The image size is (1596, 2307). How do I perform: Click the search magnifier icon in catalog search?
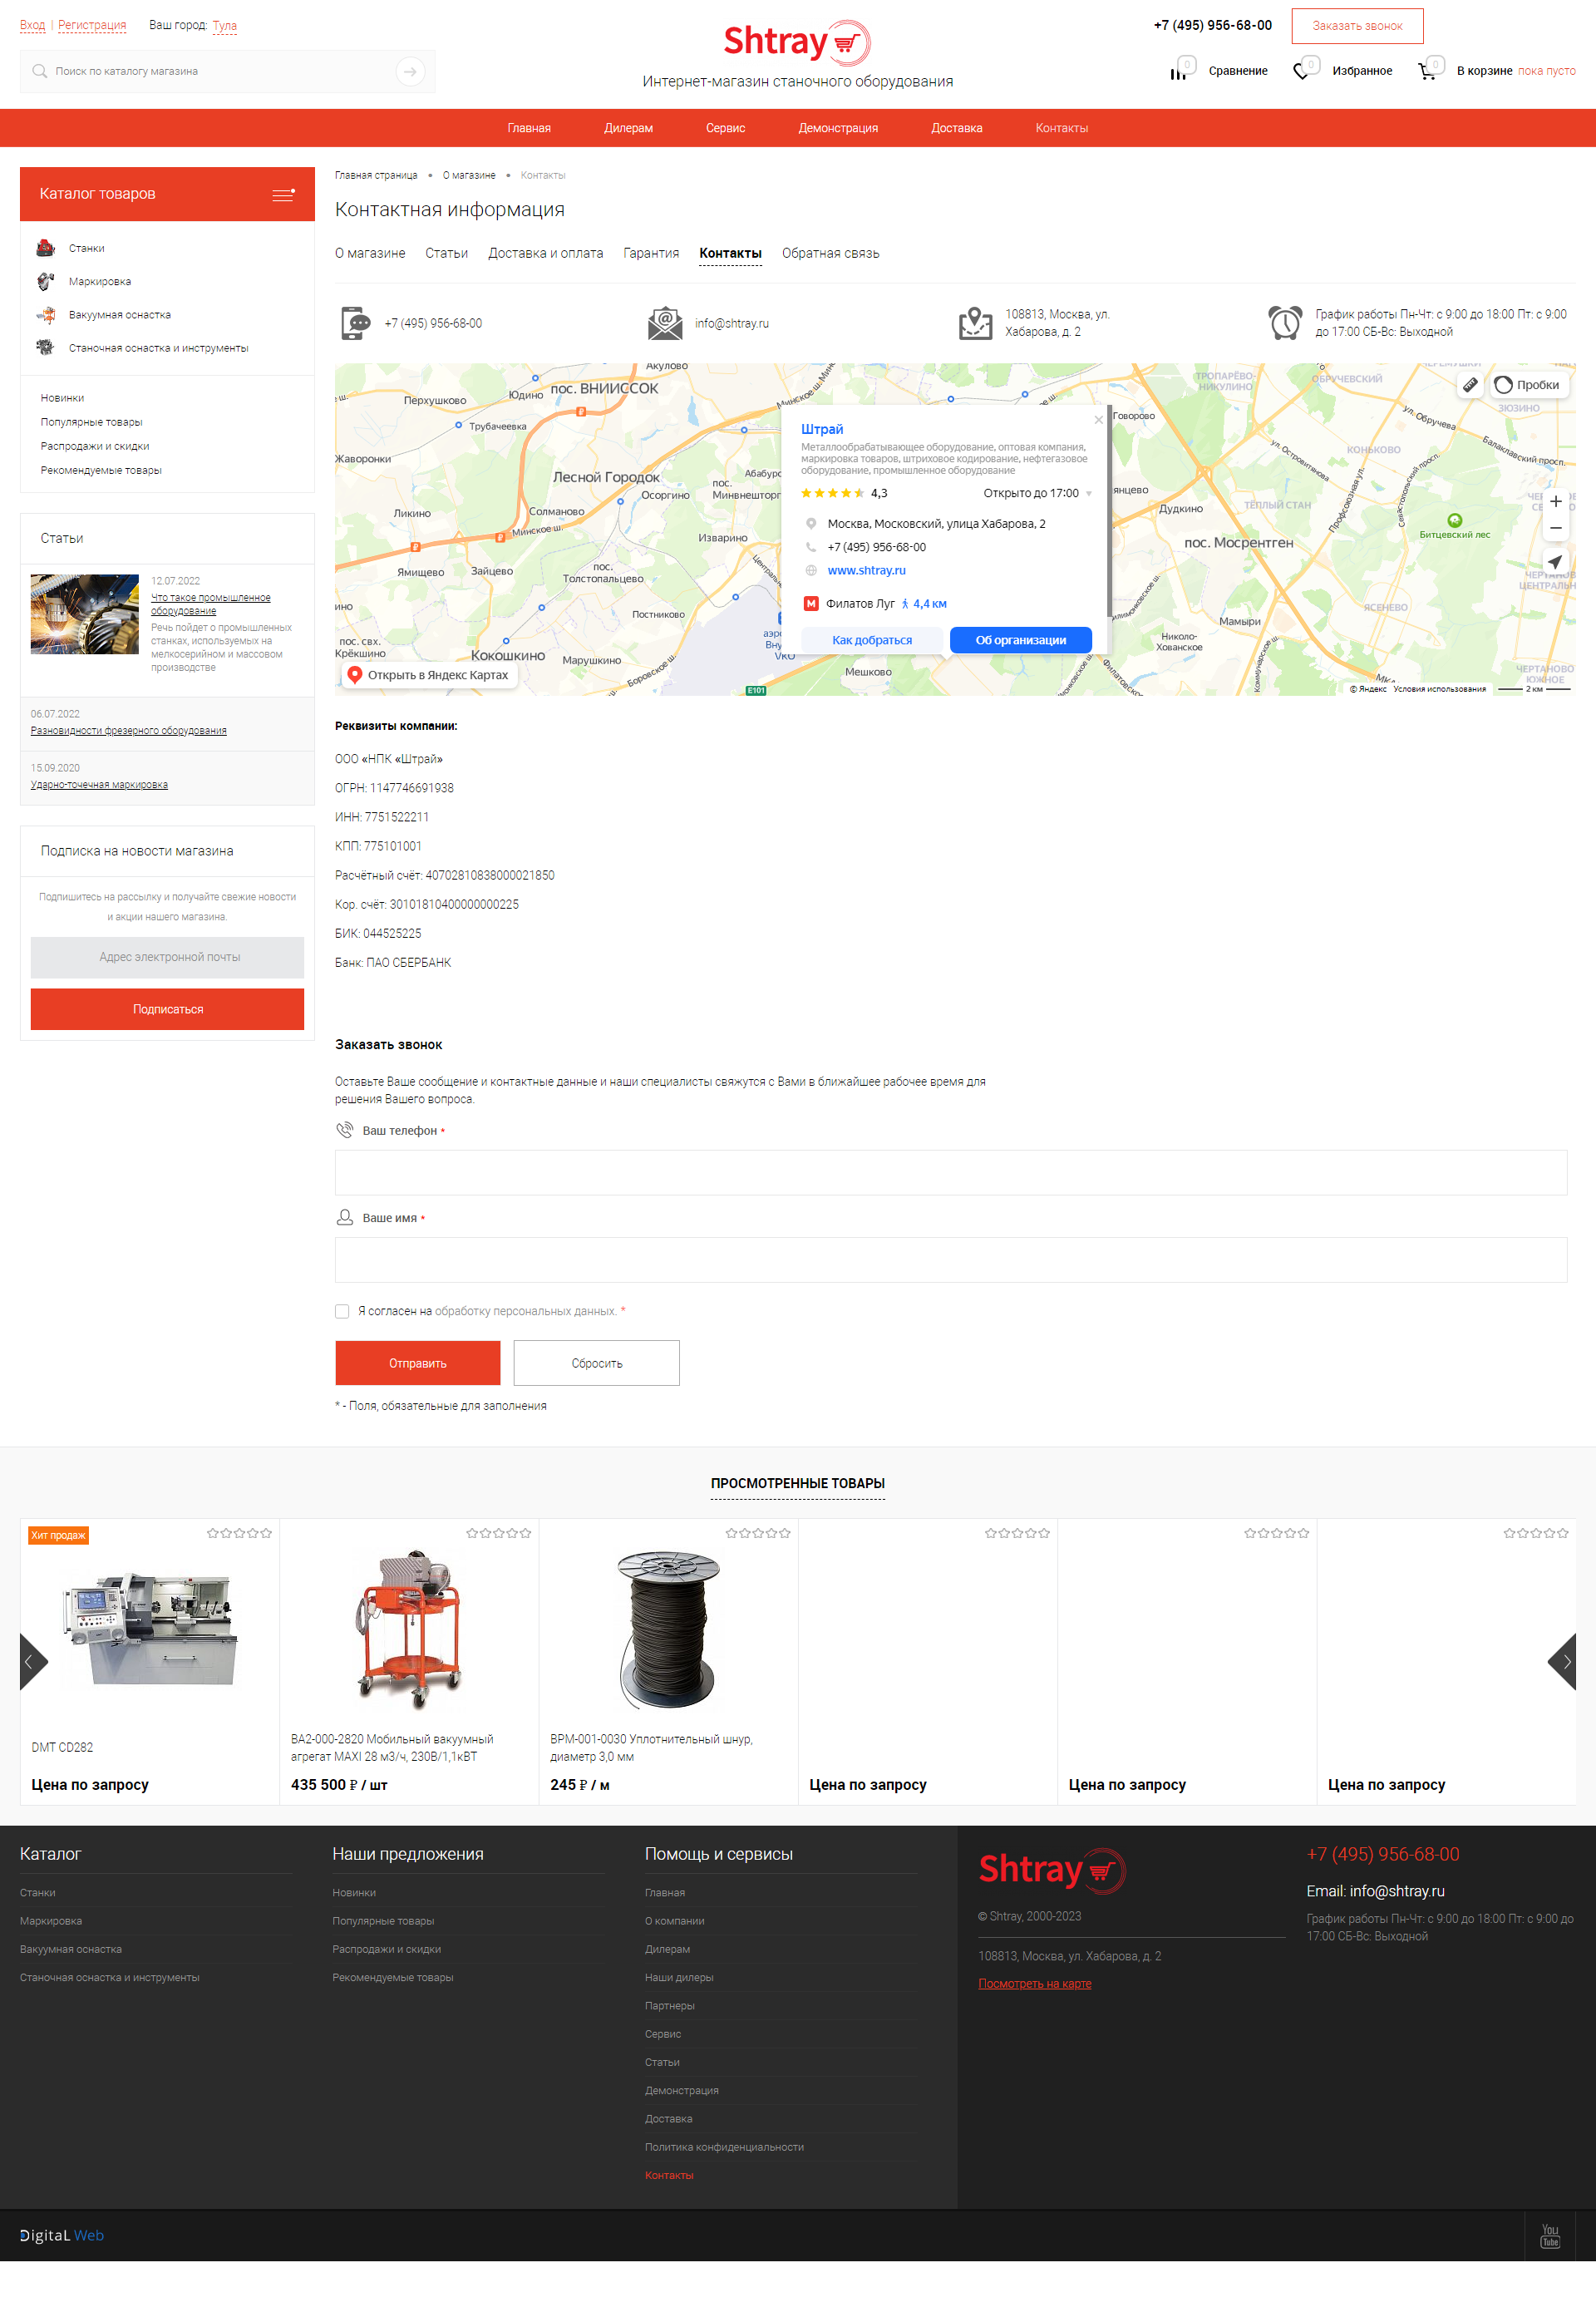point(40,71)
